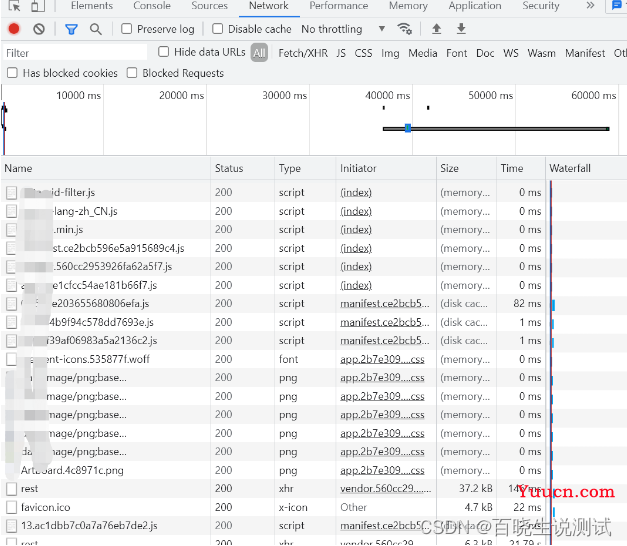The width and height of the screenshot is (627, 546).
Task: Open vendor.560cc29 initiator of rest
Action: [385, 489]
